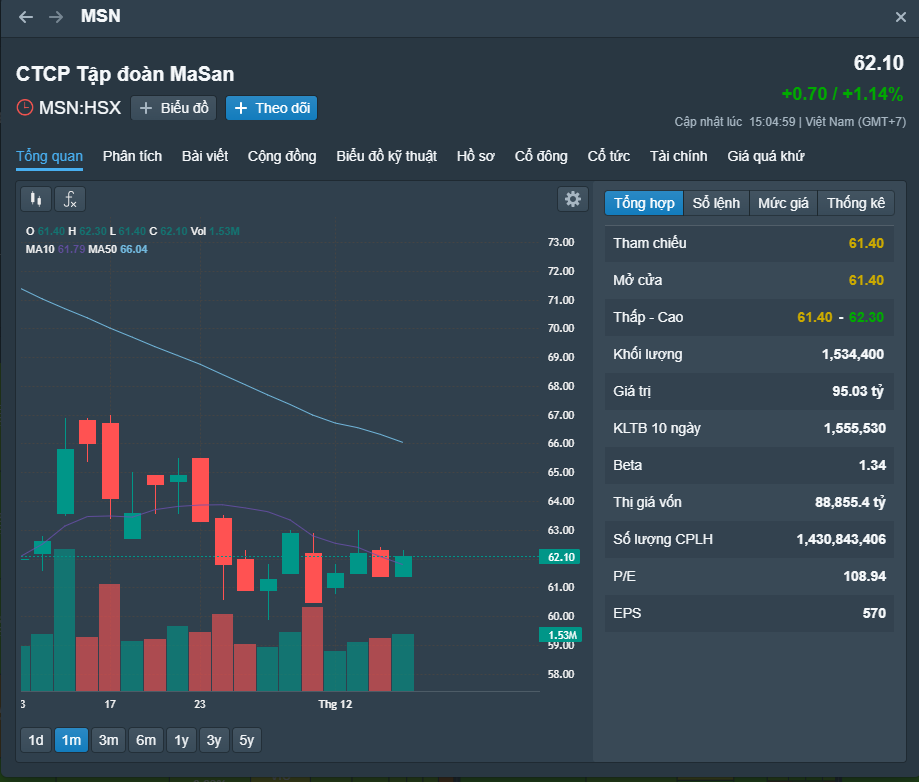Click the MA50 66.04 legend entry
Image resolution: width=919 pixels, height=782 pixels.
(118, 249)
